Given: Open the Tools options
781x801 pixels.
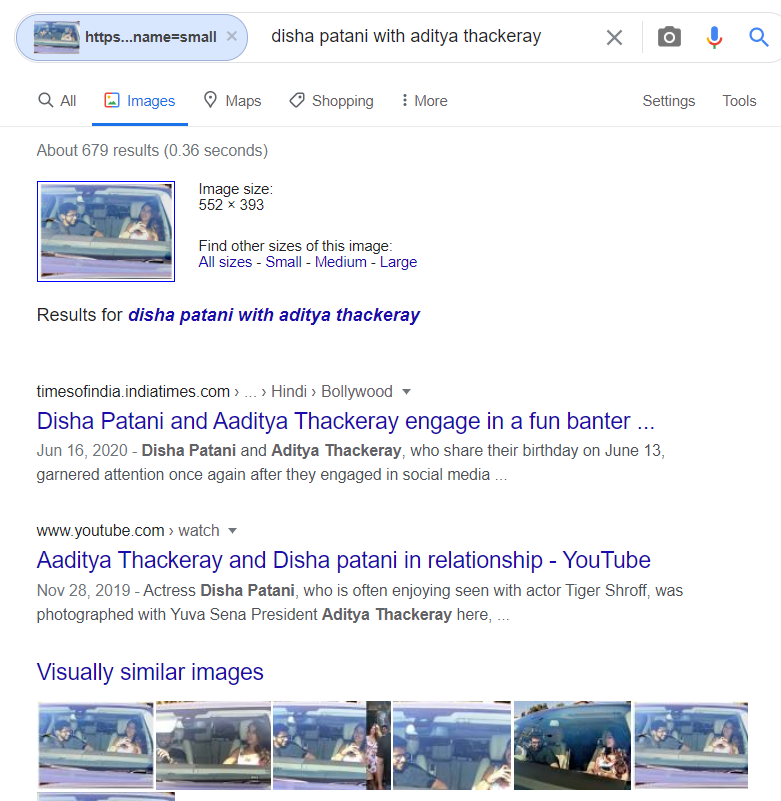Looking at the screenshot, I should [739, 101].
